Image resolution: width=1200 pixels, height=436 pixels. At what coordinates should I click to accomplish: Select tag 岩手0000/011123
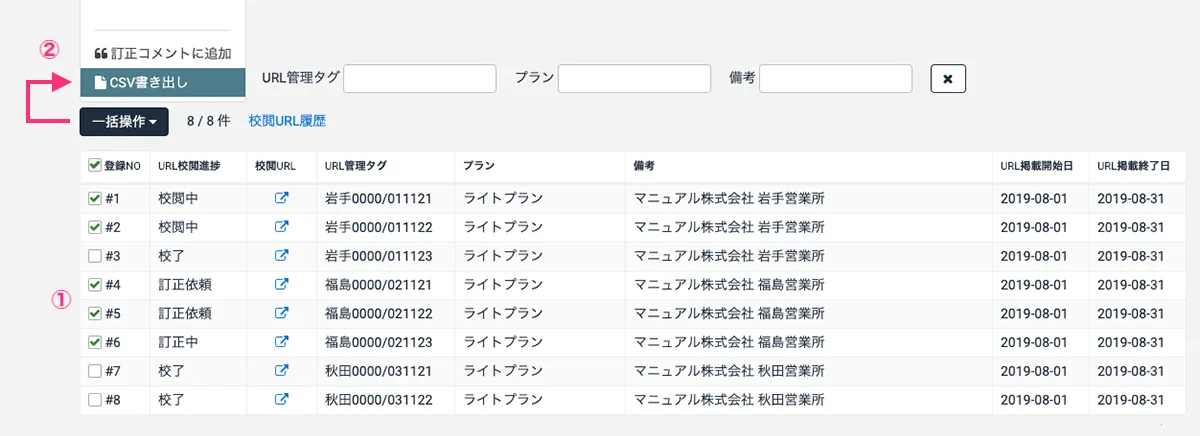[379, 256]
